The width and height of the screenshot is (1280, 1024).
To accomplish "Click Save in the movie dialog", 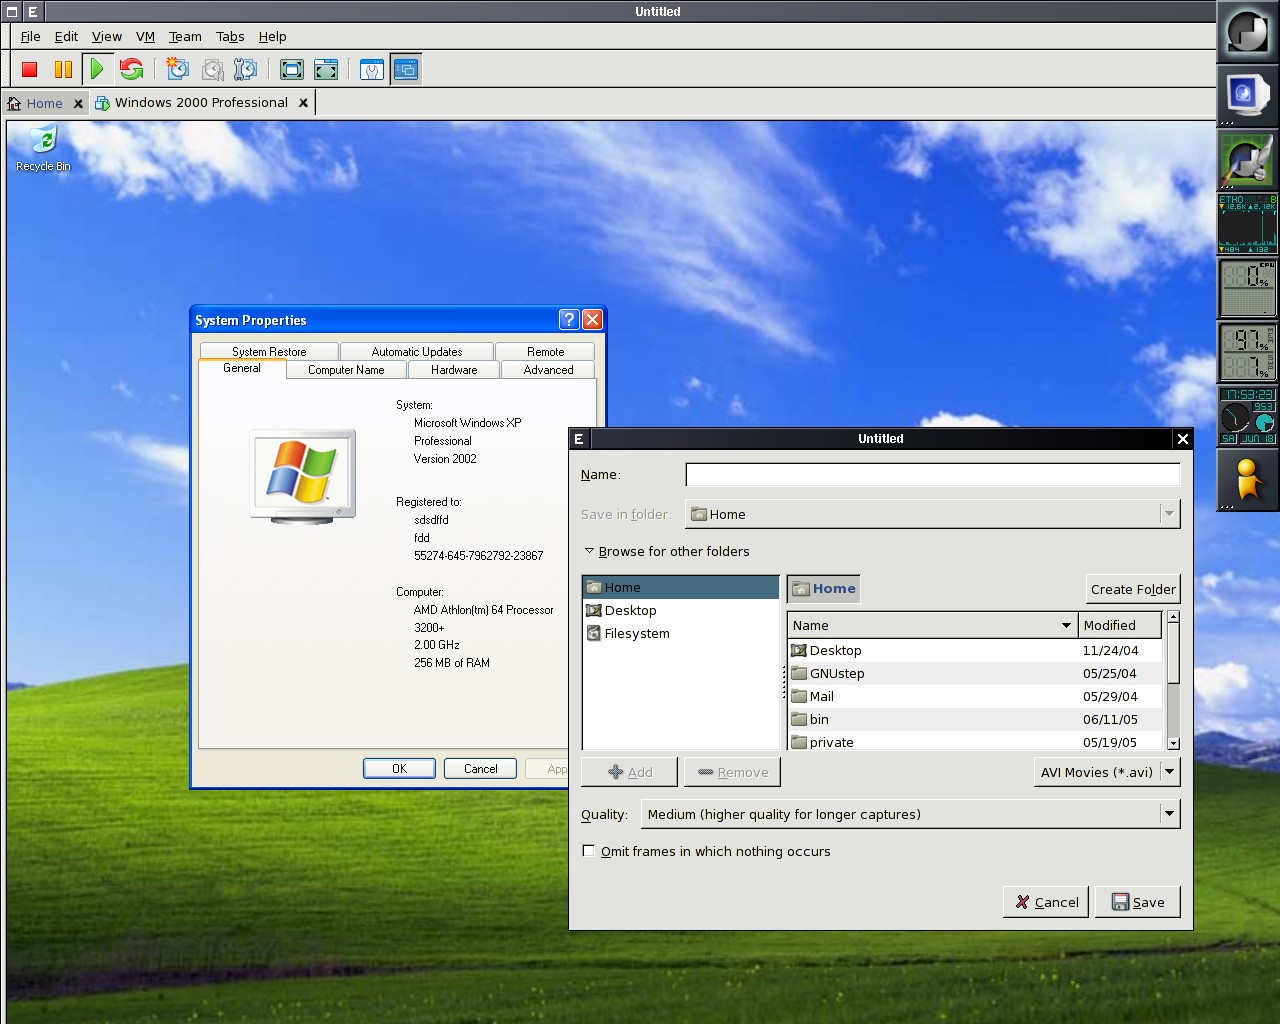I will point(1138,902).
